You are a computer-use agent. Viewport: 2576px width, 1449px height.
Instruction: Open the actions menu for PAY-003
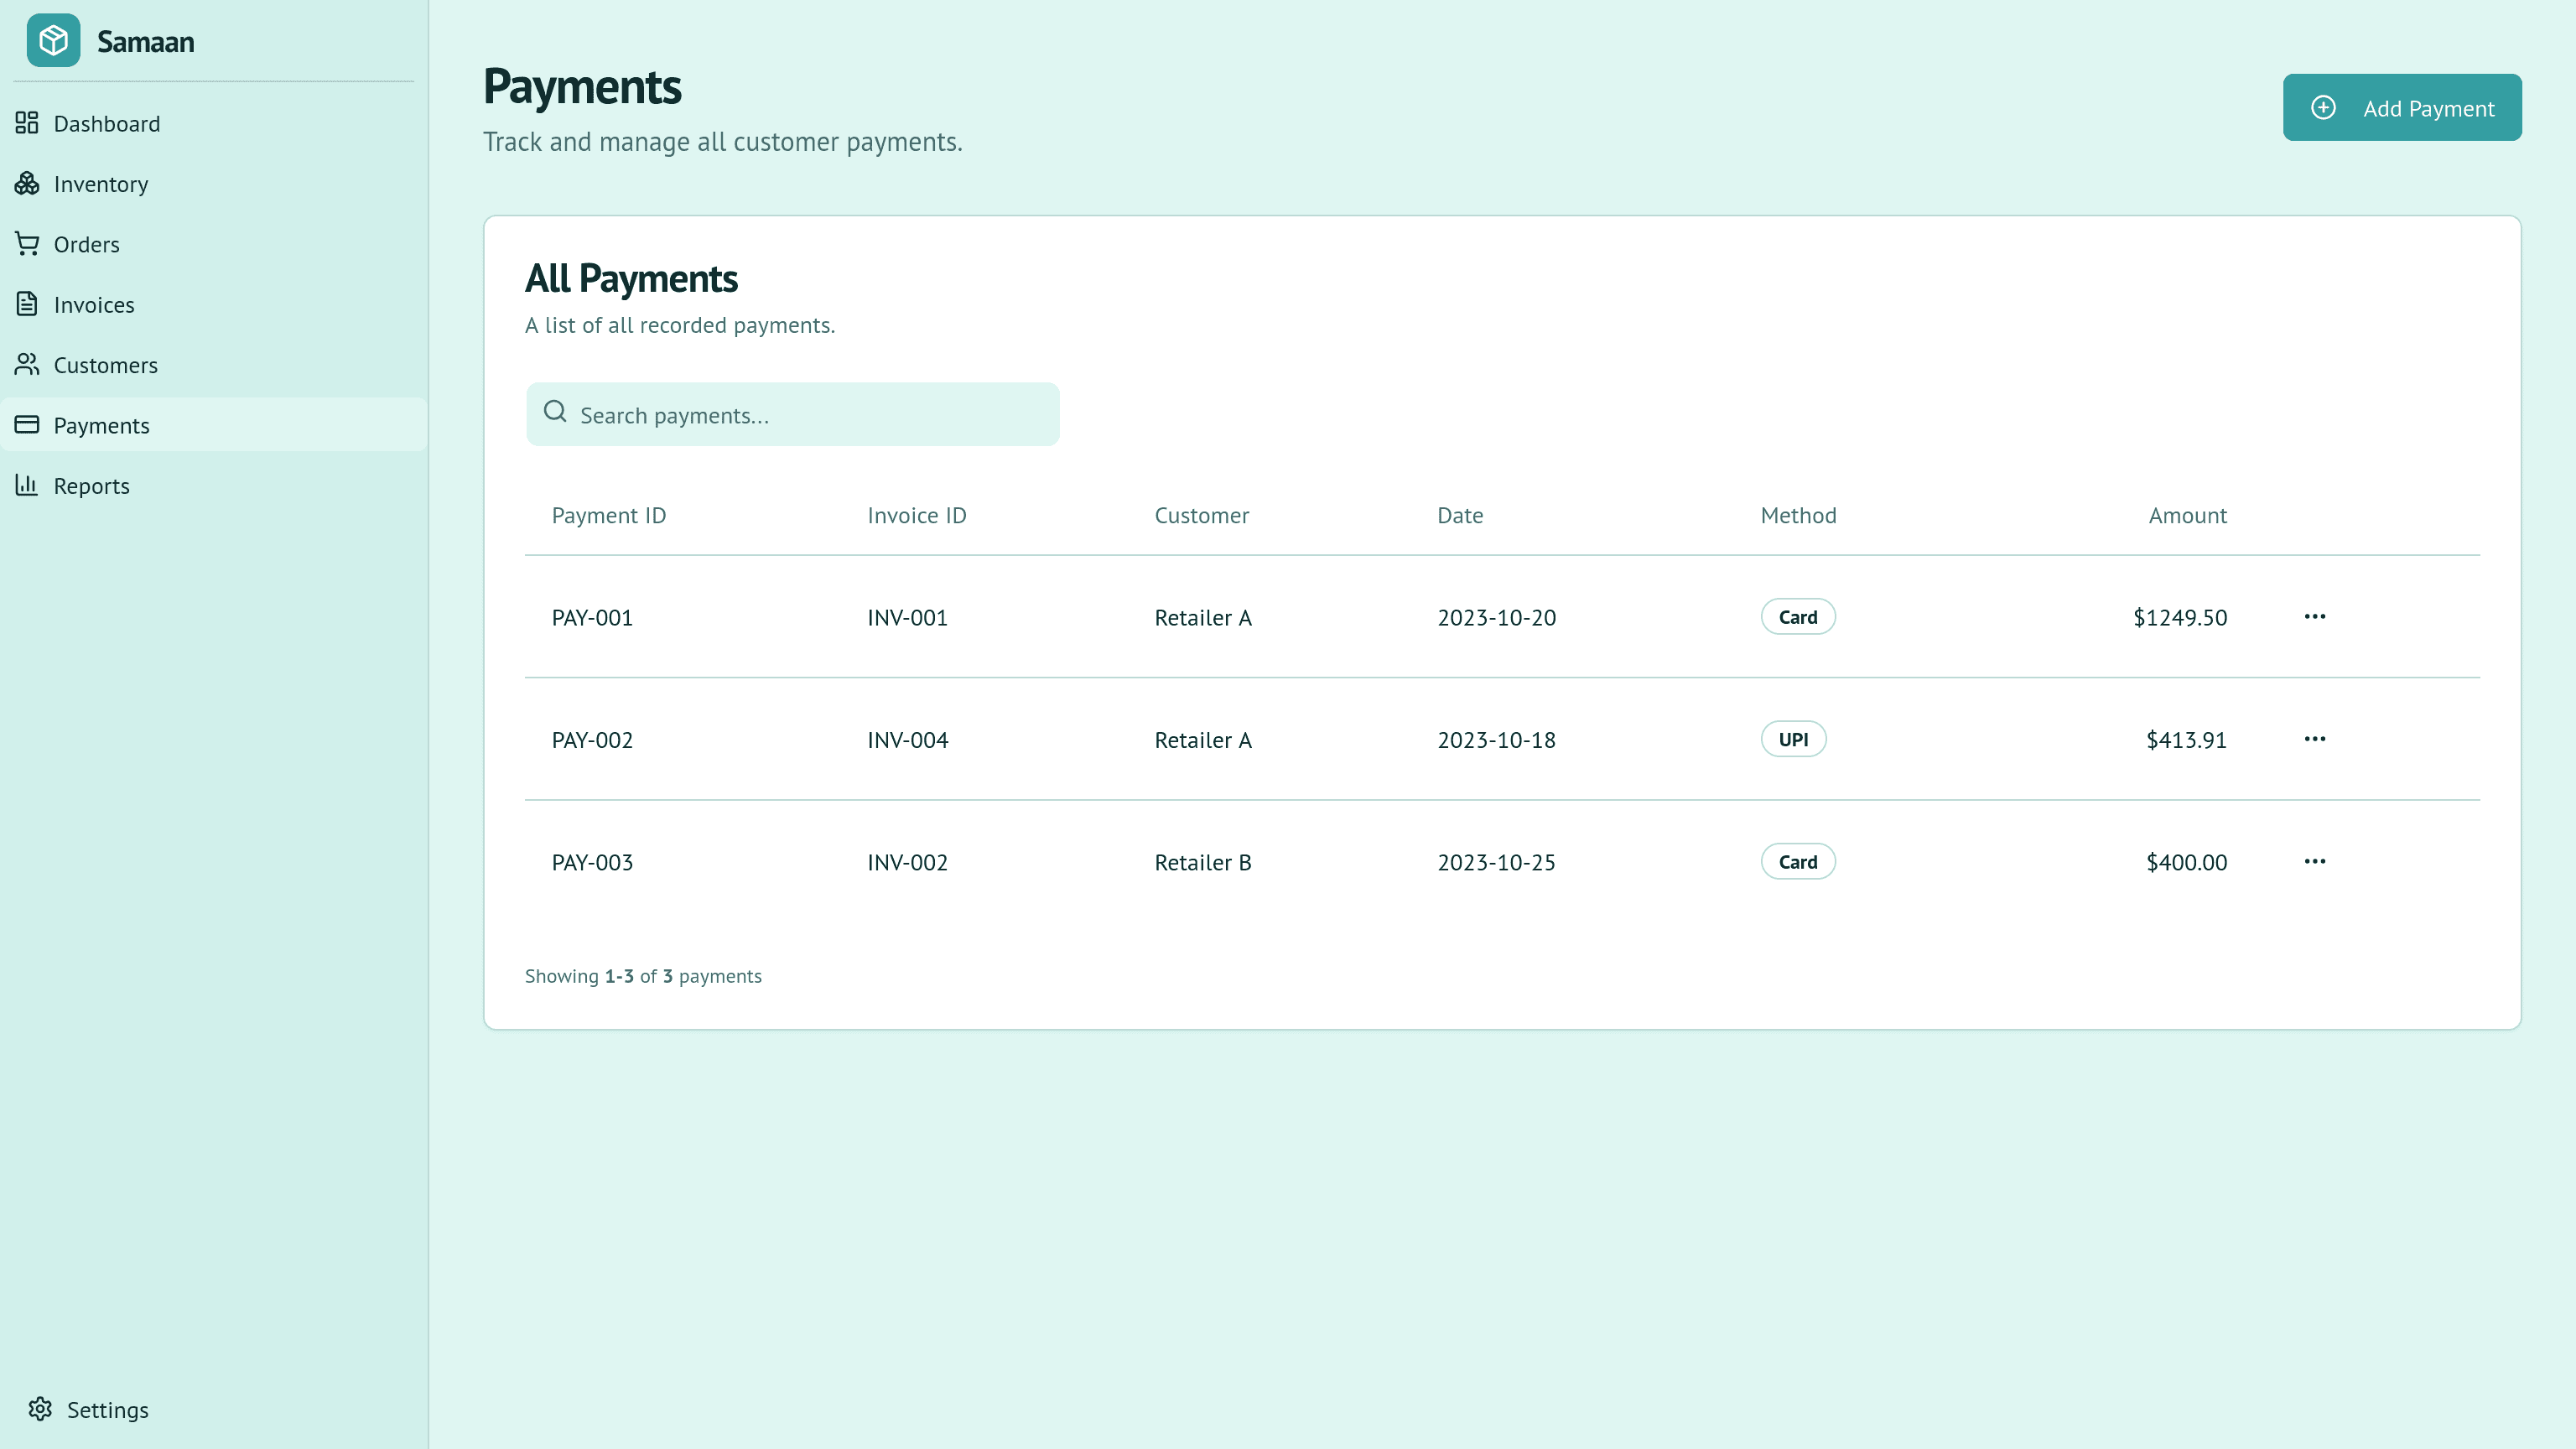tap(2315, 862)
